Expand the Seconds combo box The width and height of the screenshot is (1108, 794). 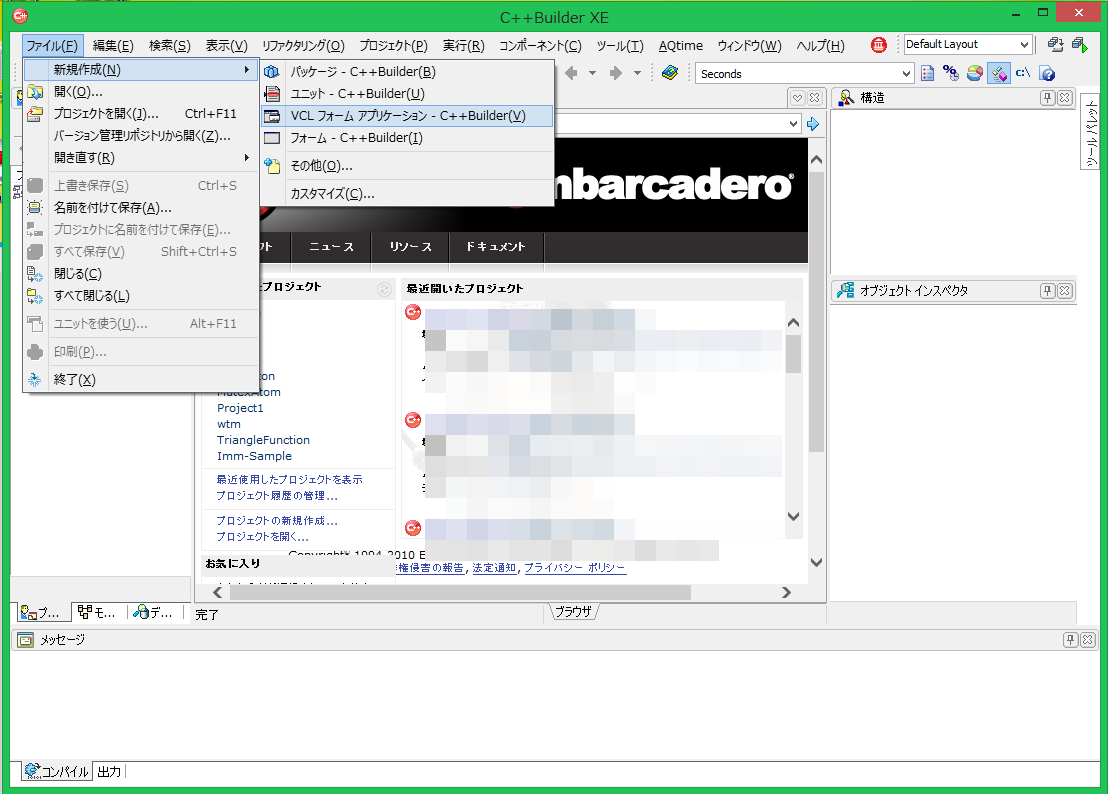pyautogui.click(x=906, y=73)
